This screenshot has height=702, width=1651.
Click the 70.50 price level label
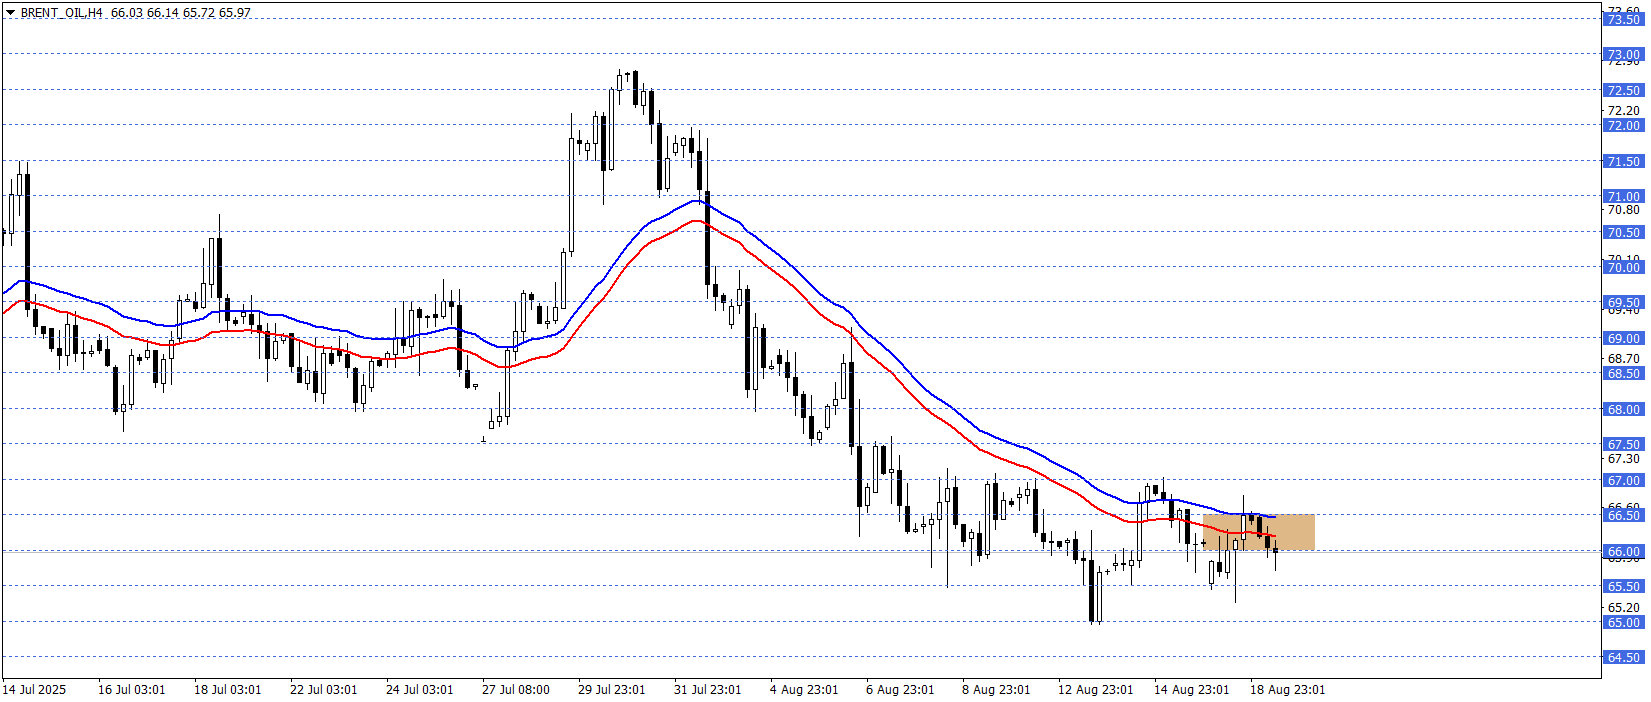pos(1623,233)
